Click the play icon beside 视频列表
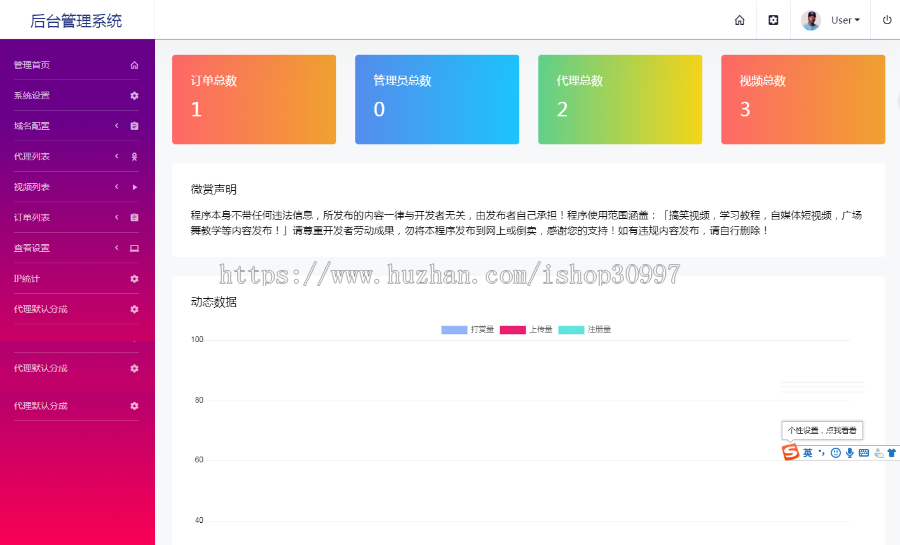This screenshot has width=900, height=545. point(134,187)
